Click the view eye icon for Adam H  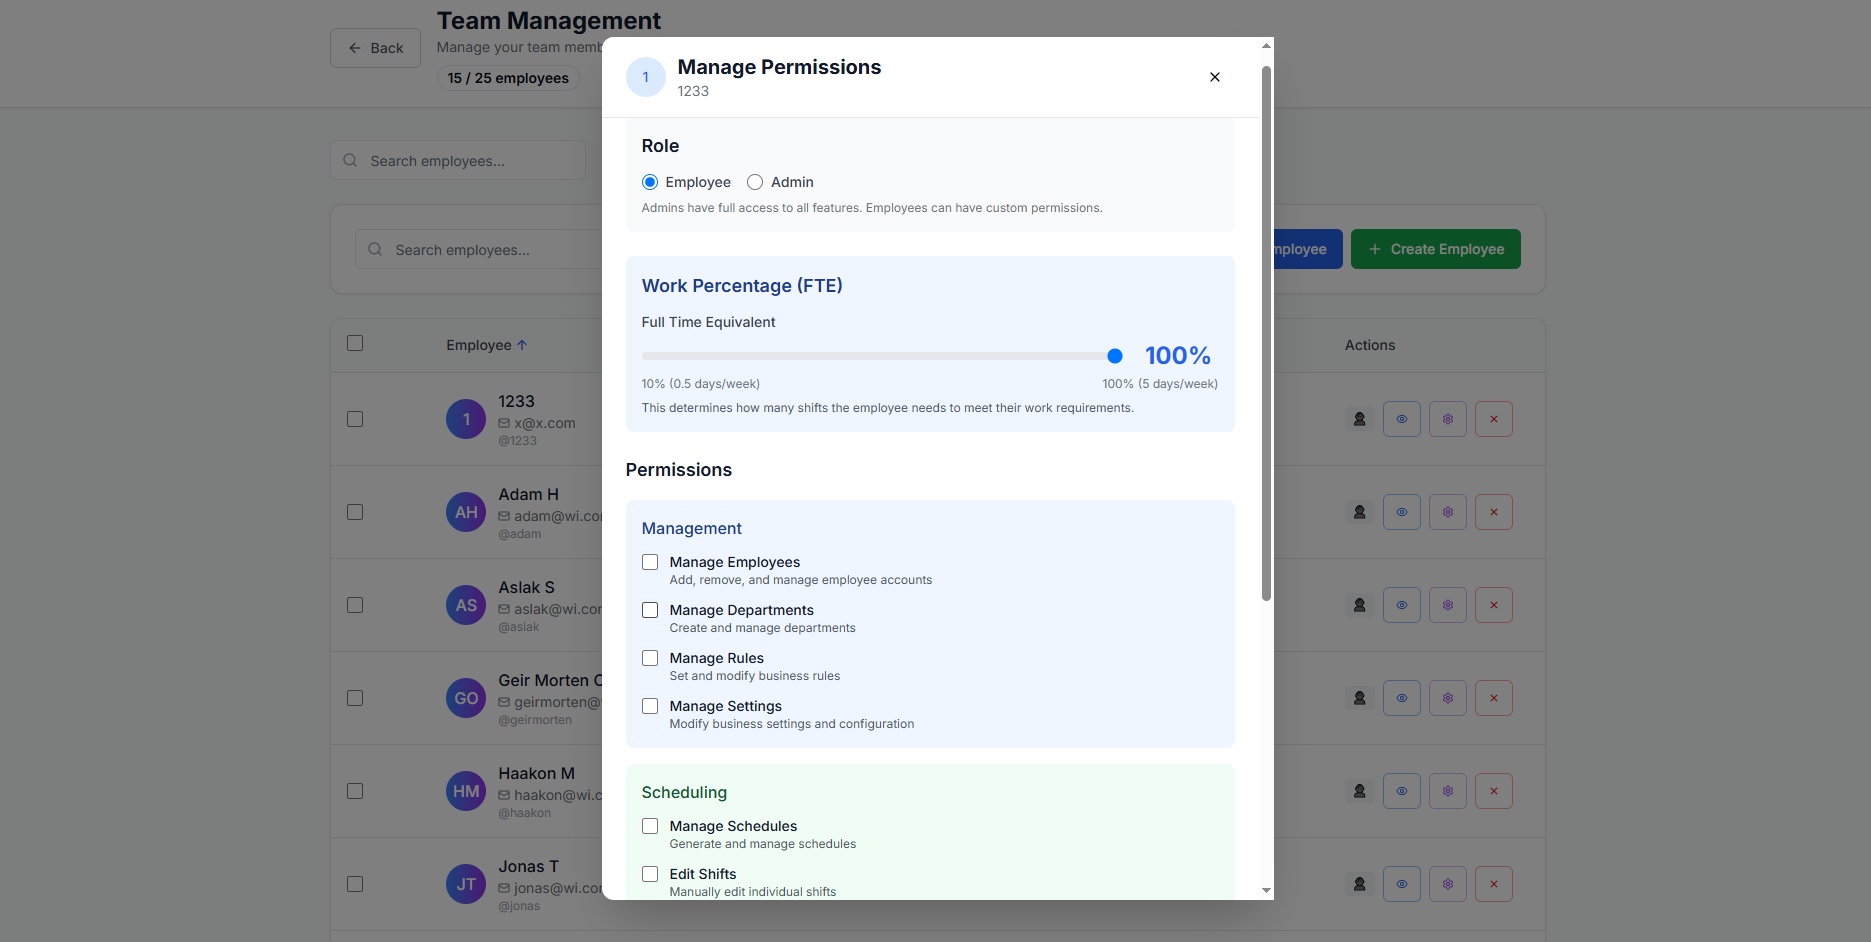point(1401,512)
